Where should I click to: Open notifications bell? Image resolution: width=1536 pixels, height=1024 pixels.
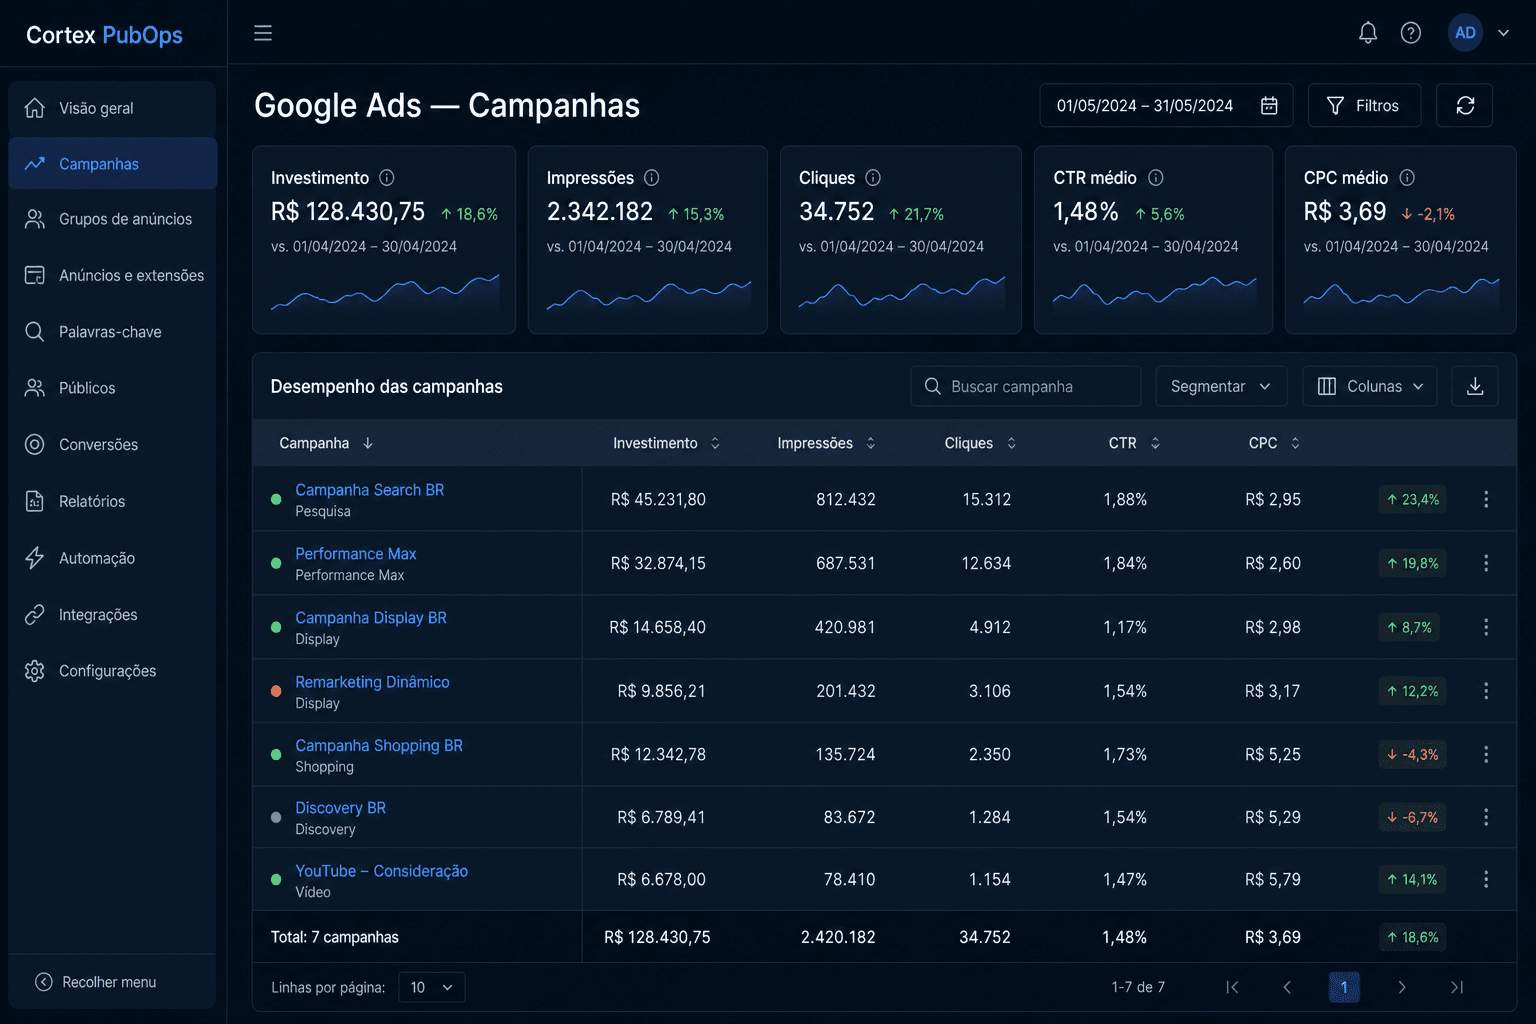[x=1368, y=33]
